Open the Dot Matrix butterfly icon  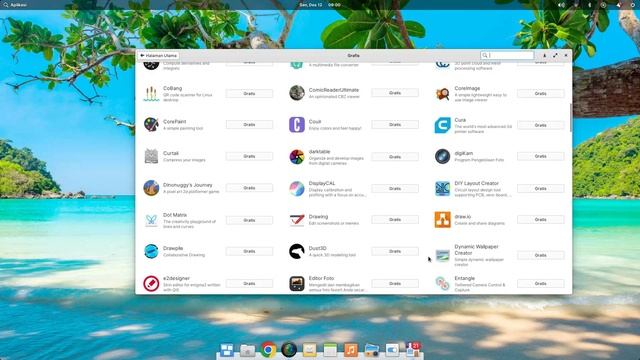151,220
